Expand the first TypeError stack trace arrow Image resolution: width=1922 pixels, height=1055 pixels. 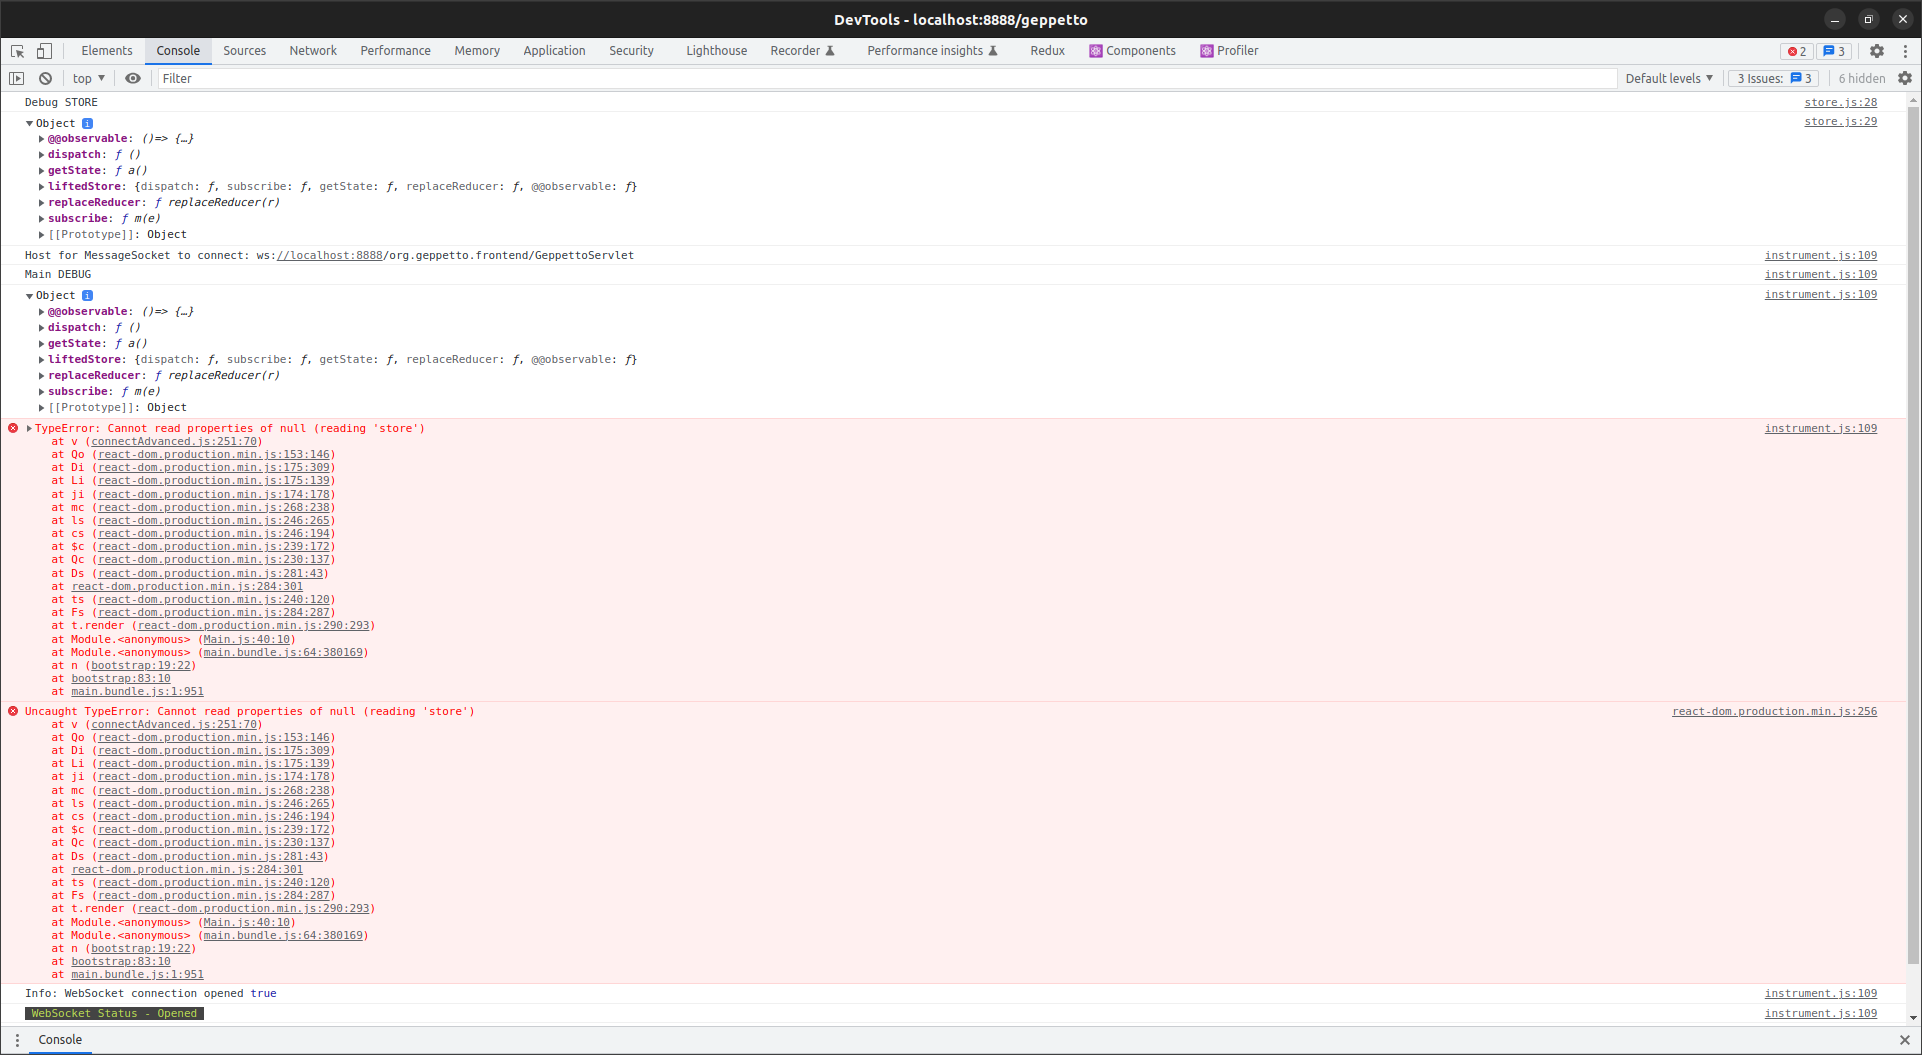(x=29, y=428)
